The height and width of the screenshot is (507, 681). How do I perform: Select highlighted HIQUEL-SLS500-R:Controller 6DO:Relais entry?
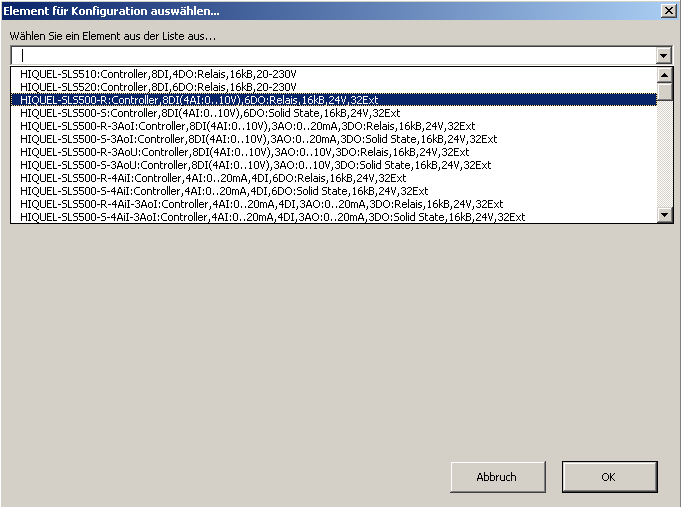[x=334, y=100]
